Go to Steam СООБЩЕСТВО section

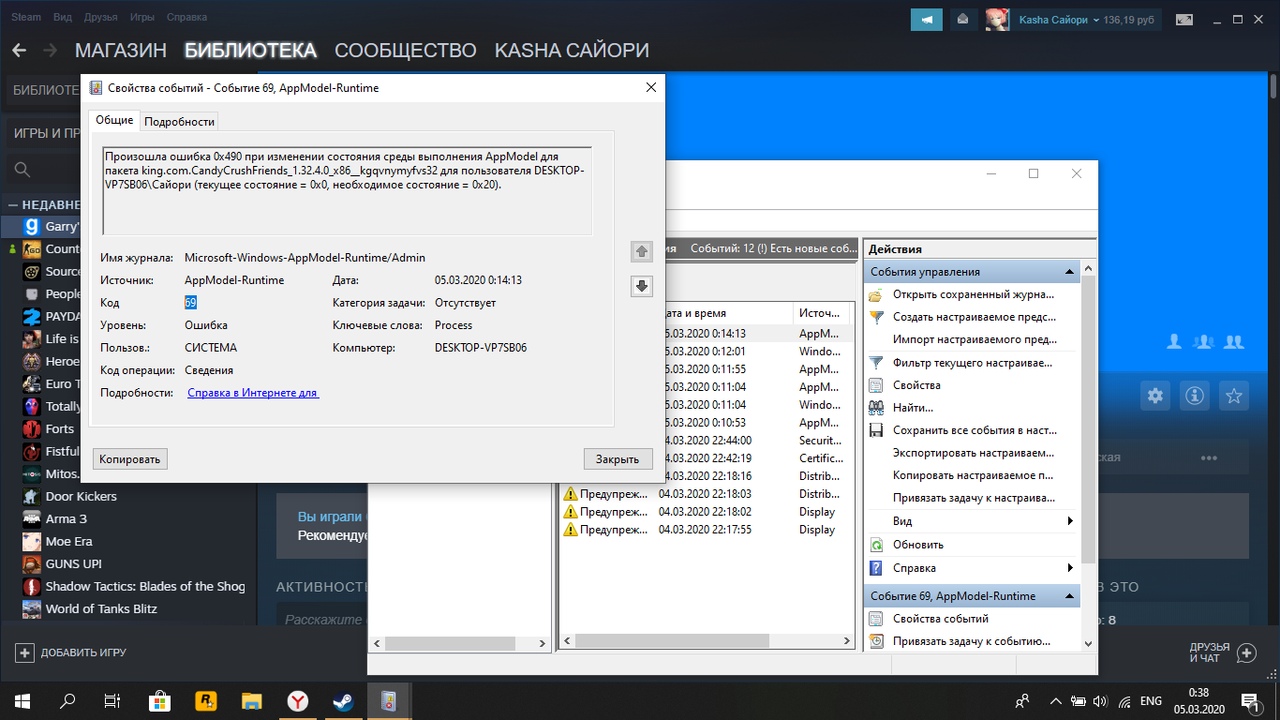(405, 50)
